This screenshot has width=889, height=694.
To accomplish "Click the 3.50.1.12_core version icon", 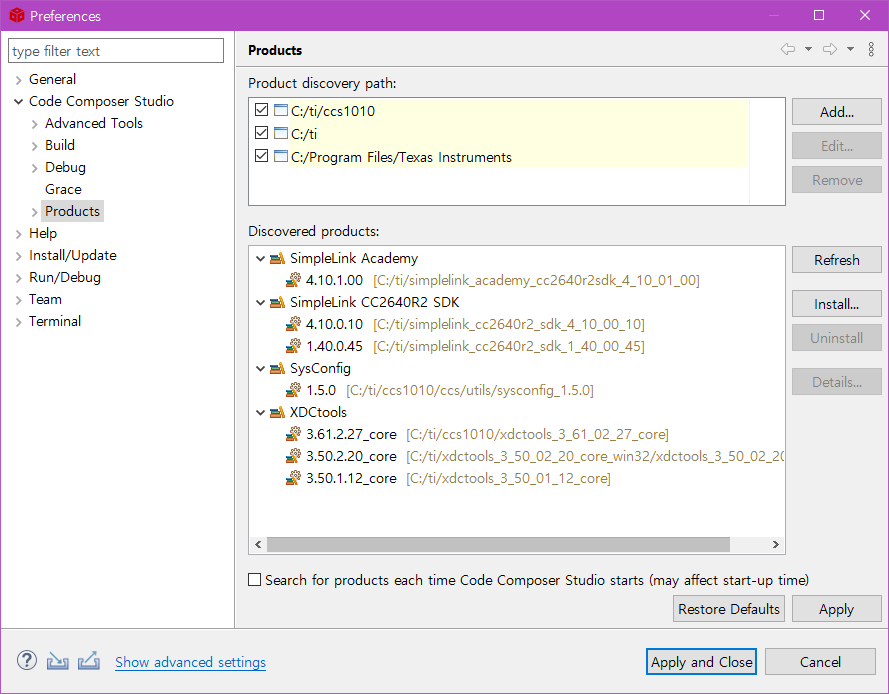I will point(293,477).
